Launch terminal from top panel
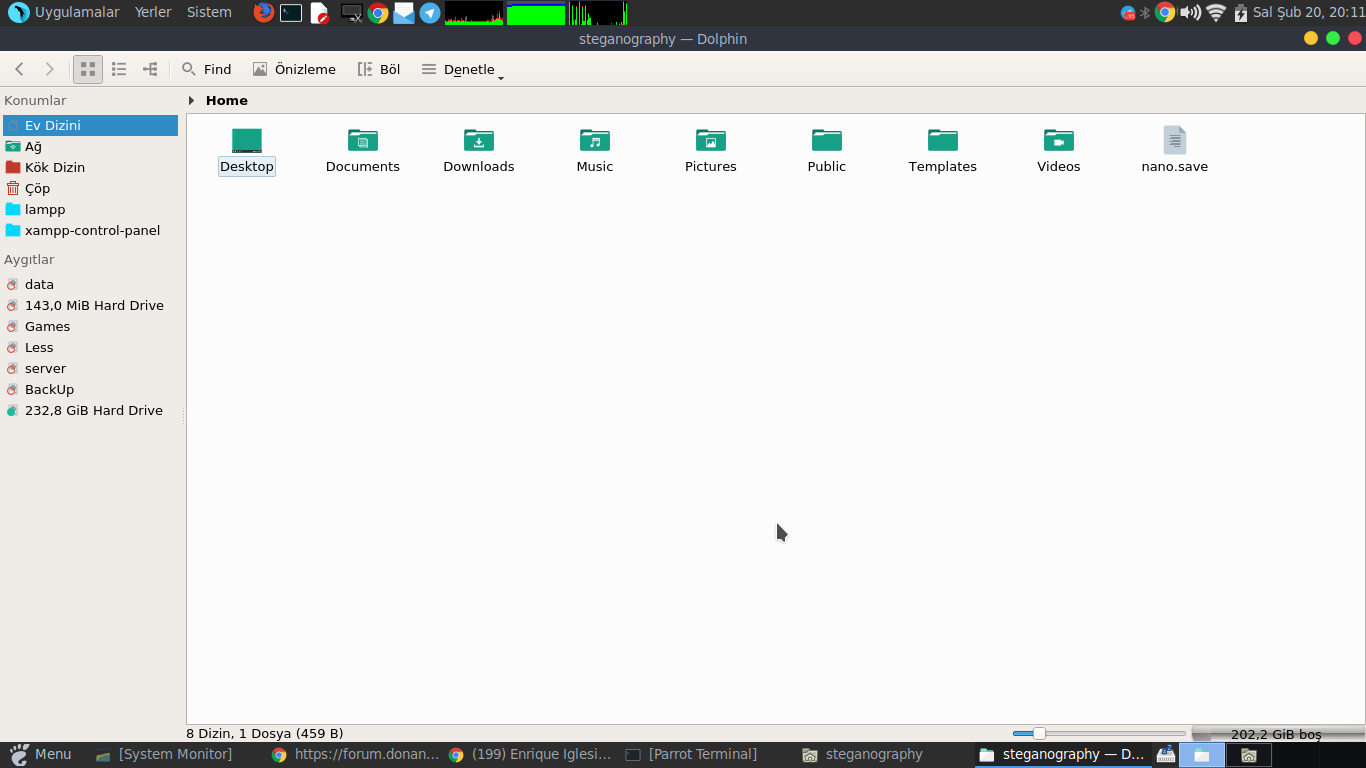Image resolution: width=1366 pixels, height=768 pixels. 291,13
